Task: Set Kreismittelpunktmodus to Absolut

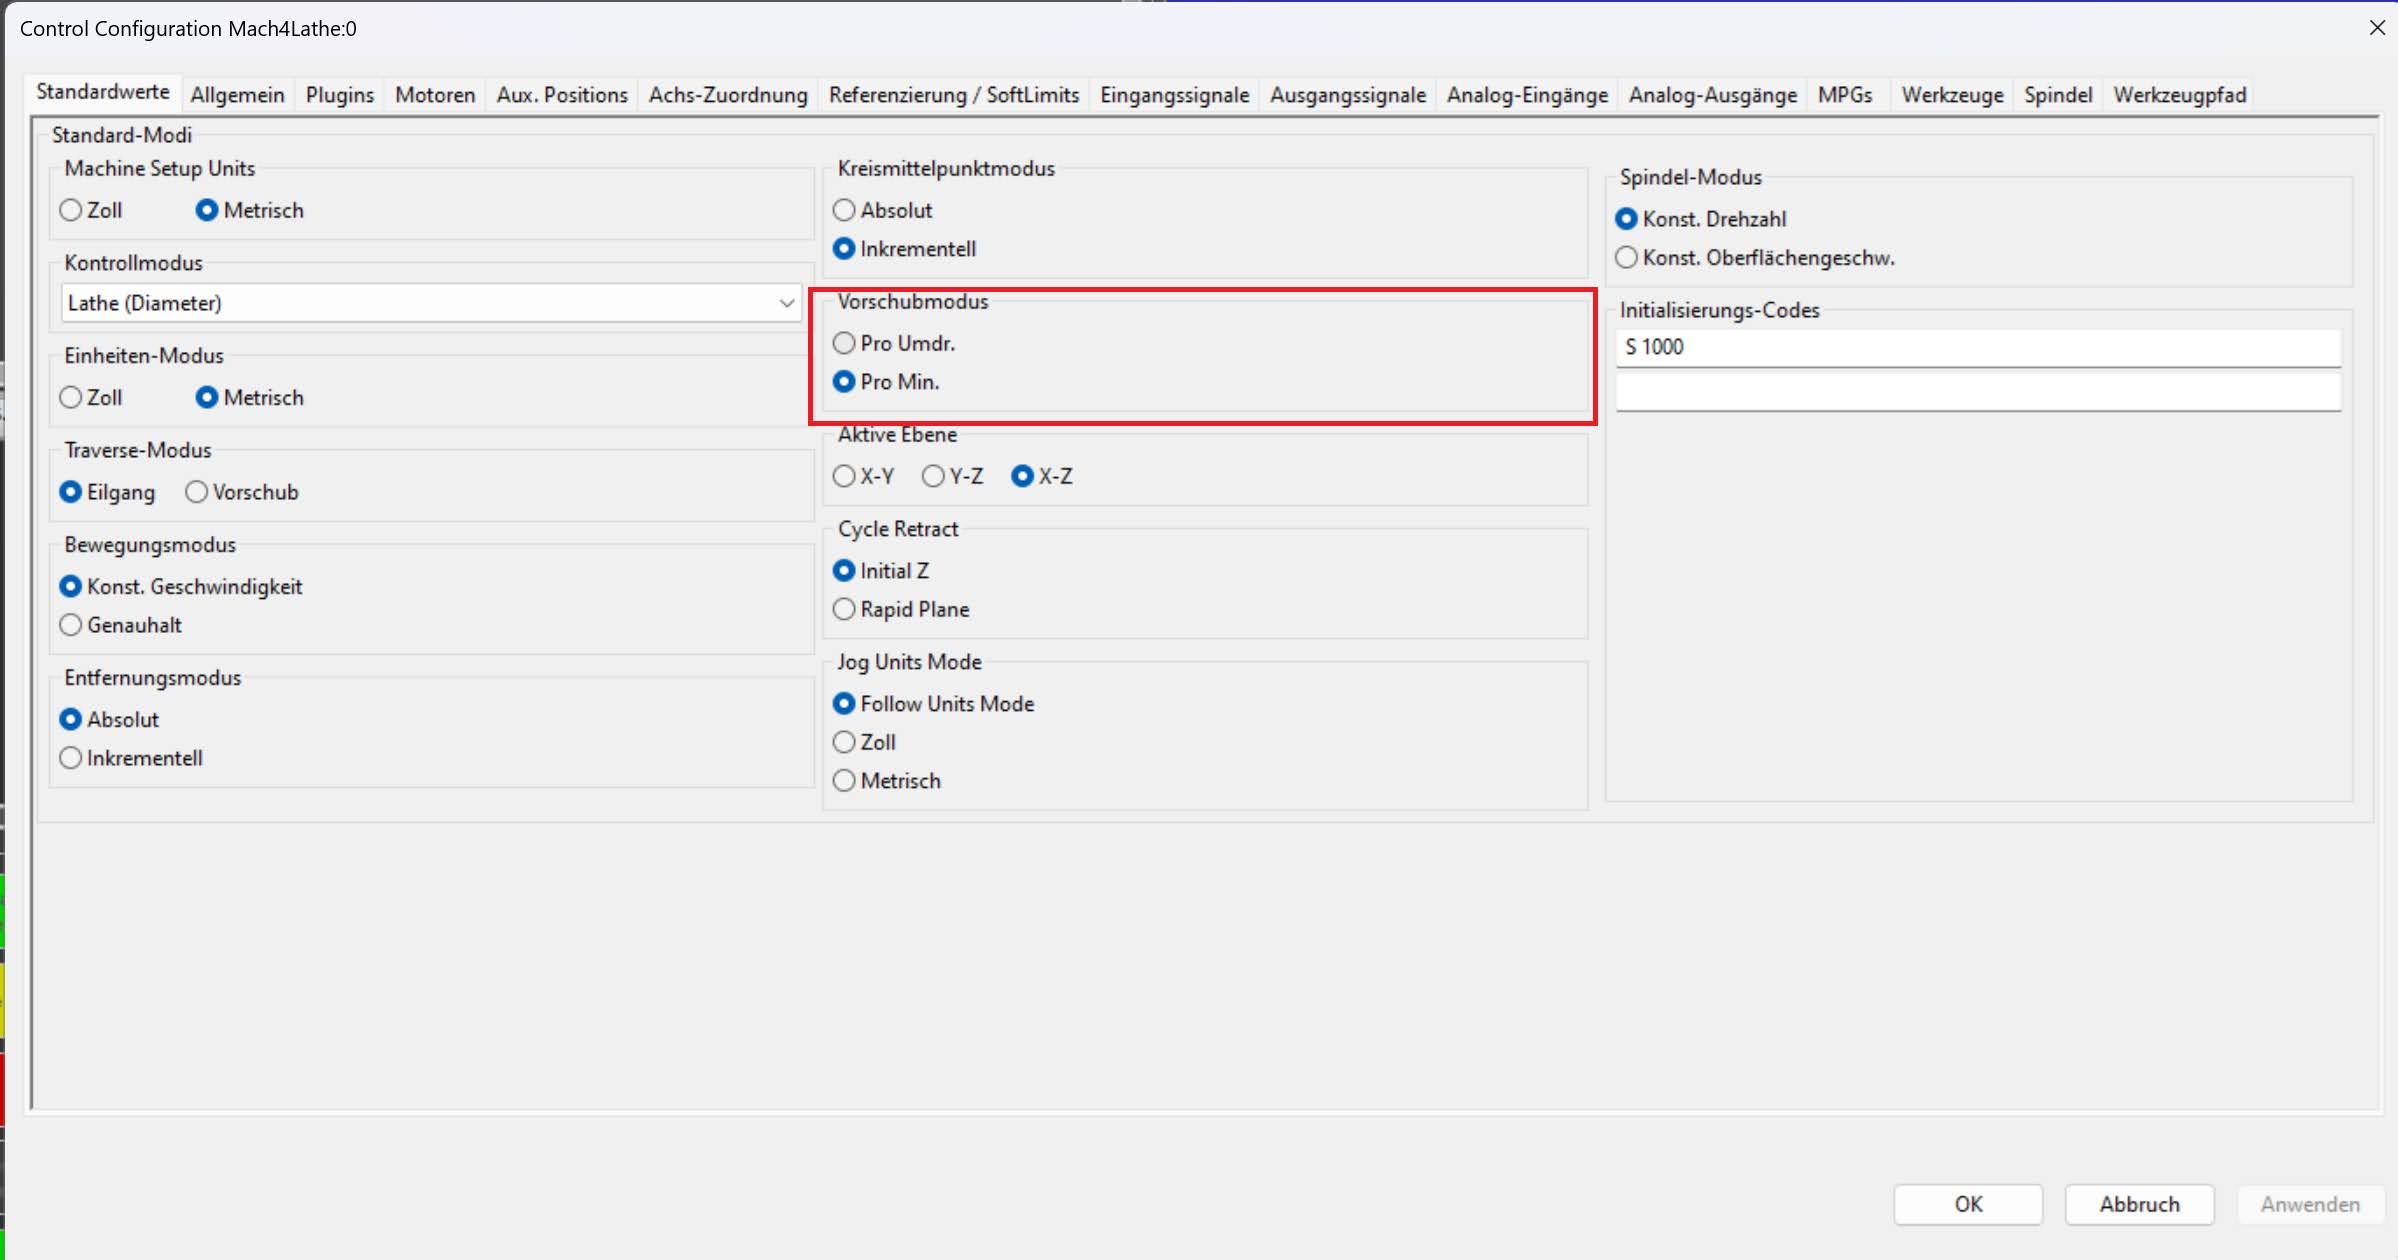Action: pos(883,210)
